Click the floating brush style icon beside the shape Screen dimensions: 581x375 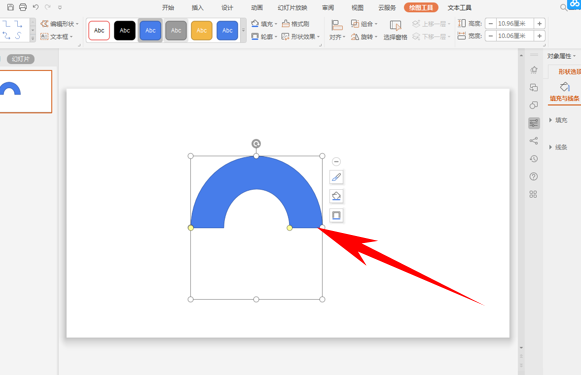coord(336,177)
